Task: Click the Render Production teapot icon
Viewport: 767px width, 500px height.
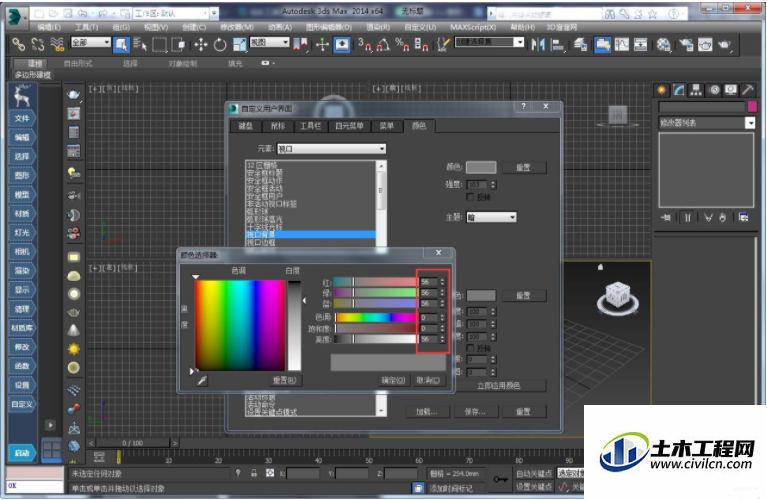Action: click(724, 45)
